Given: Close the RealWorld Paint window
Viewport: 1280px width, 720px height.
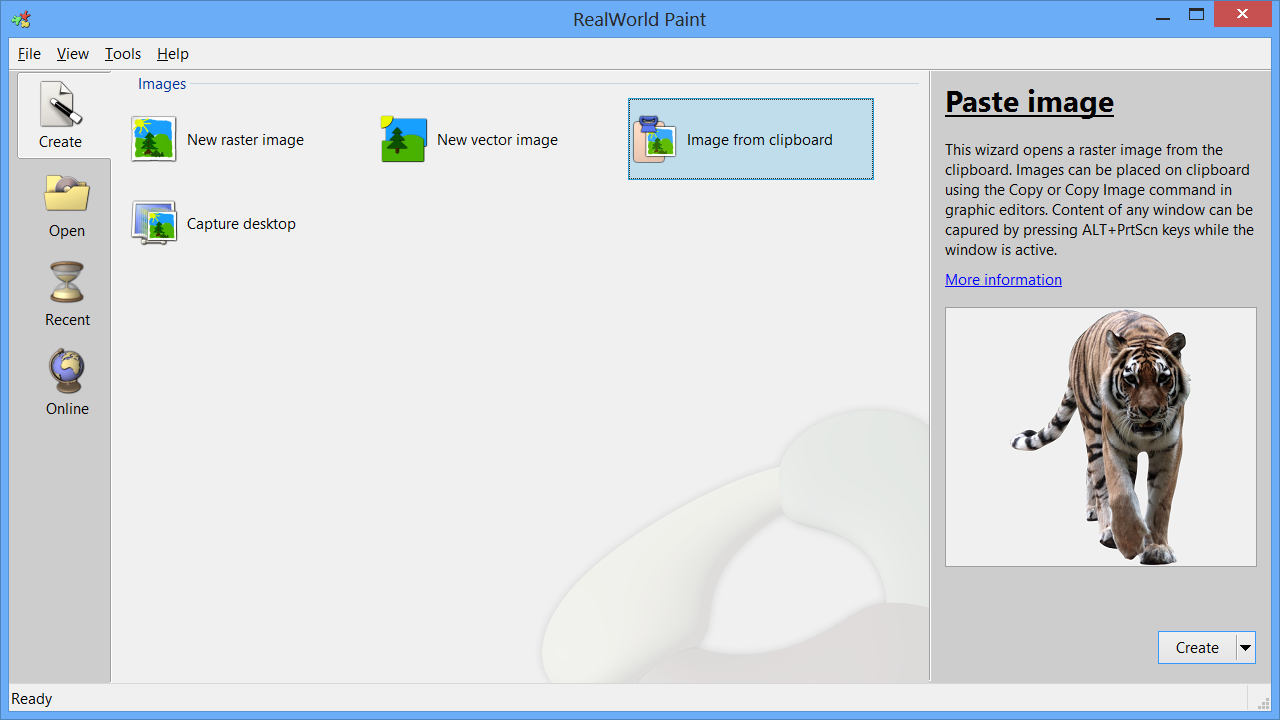Looking at the screenshot, I should (1242, 14).
